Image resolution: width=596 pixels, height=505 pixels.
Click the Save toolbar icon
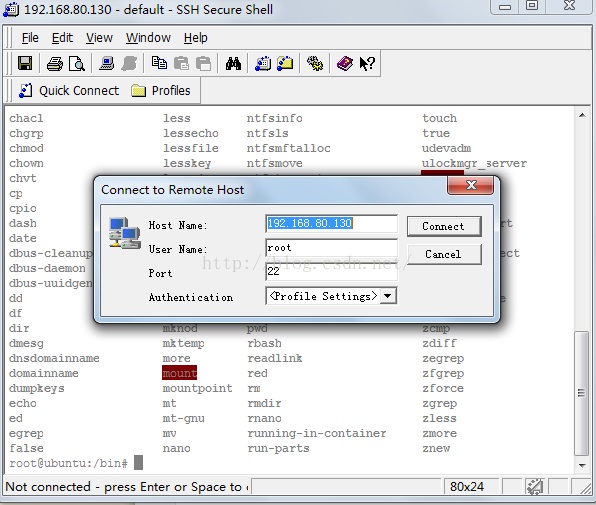(x=25, y=63)
